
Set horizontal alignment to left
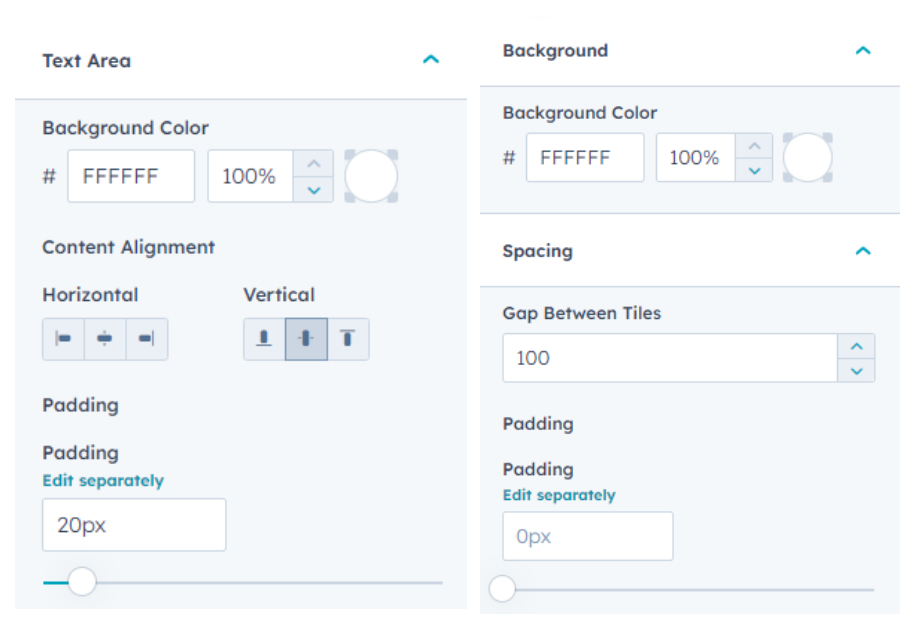coord(63,339)
